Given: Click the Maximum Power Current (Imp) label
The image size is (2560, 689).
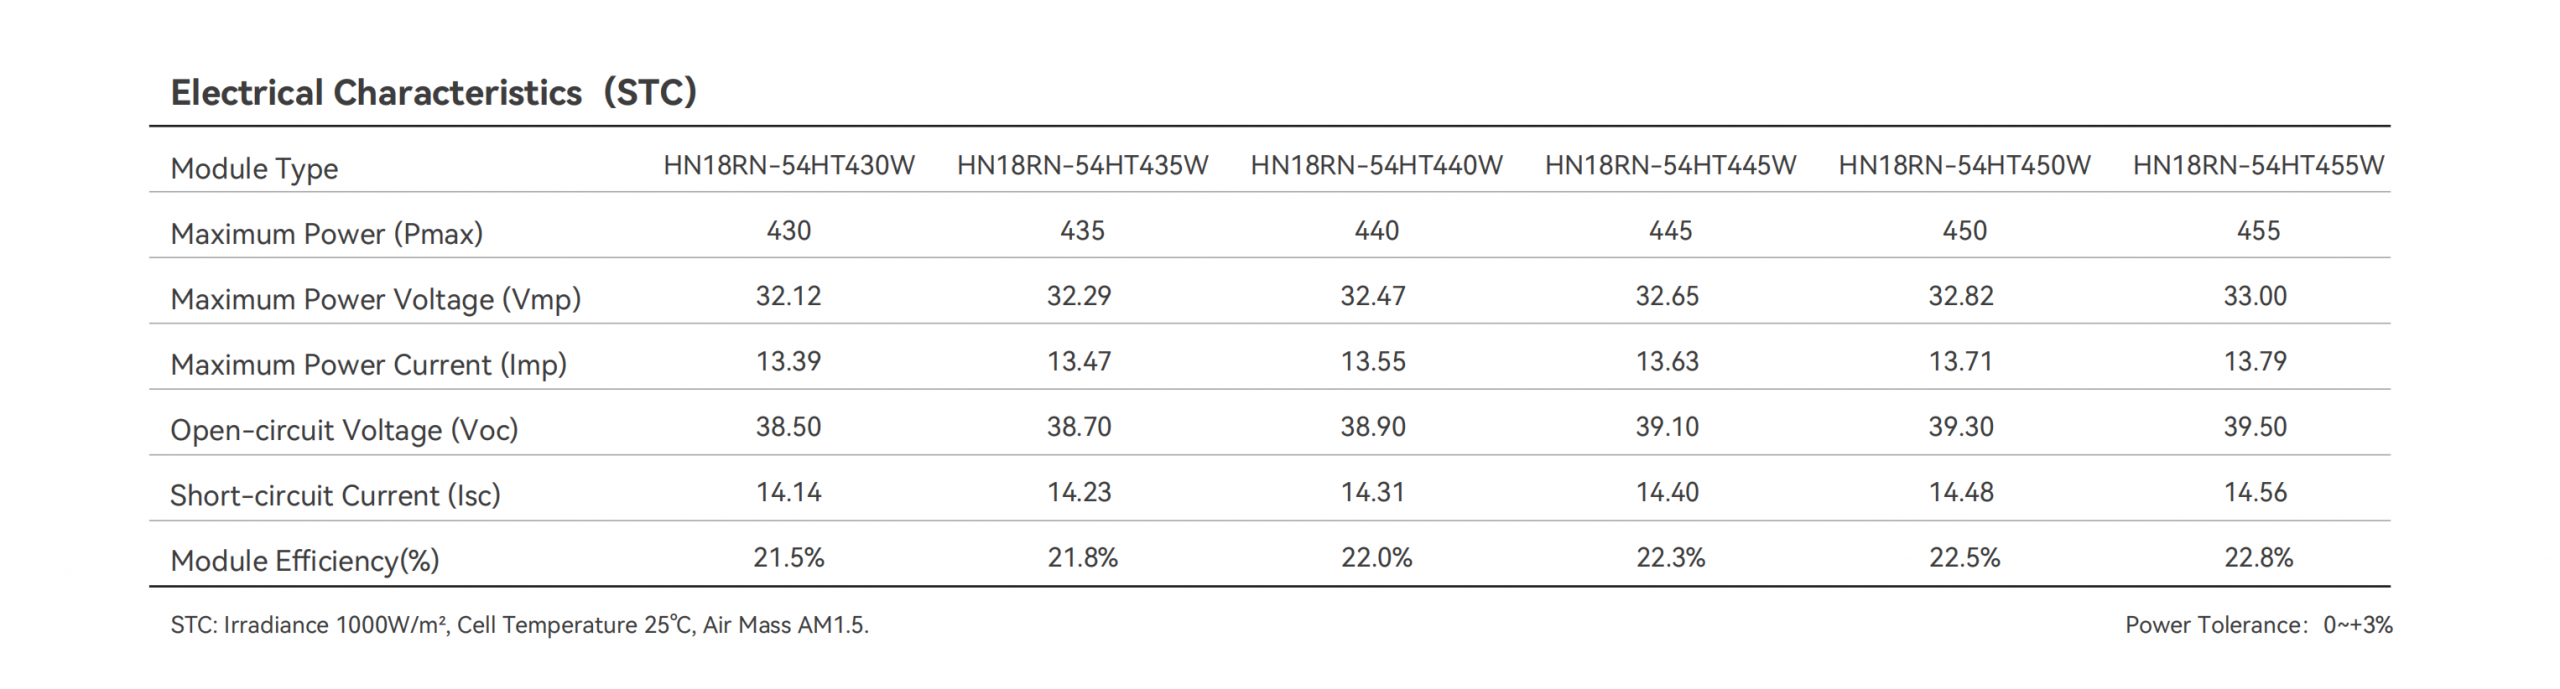Looking at the screenshot, I should pyautogui.click(x=368, y=365).
